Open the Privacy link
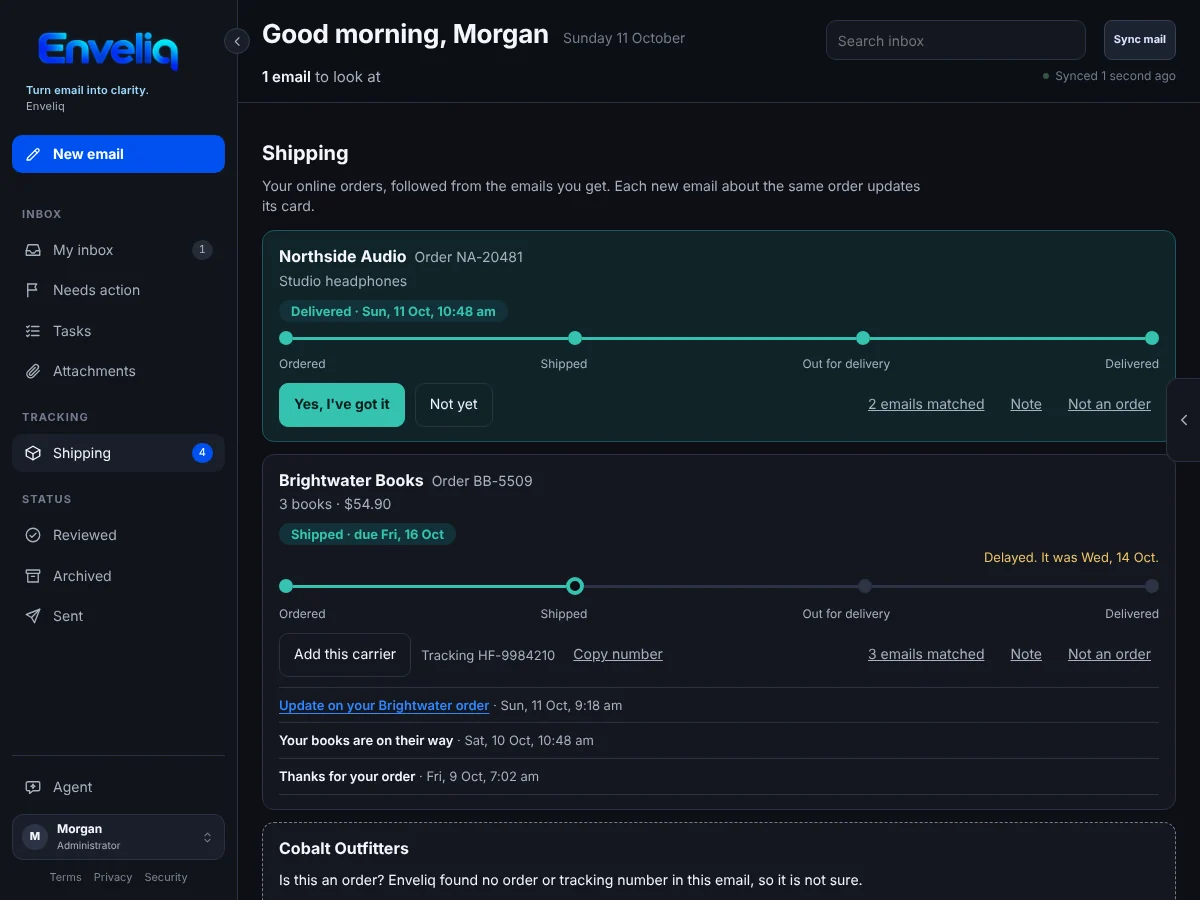The height and width of the screenshot is (900, 1200). (113, 877)
